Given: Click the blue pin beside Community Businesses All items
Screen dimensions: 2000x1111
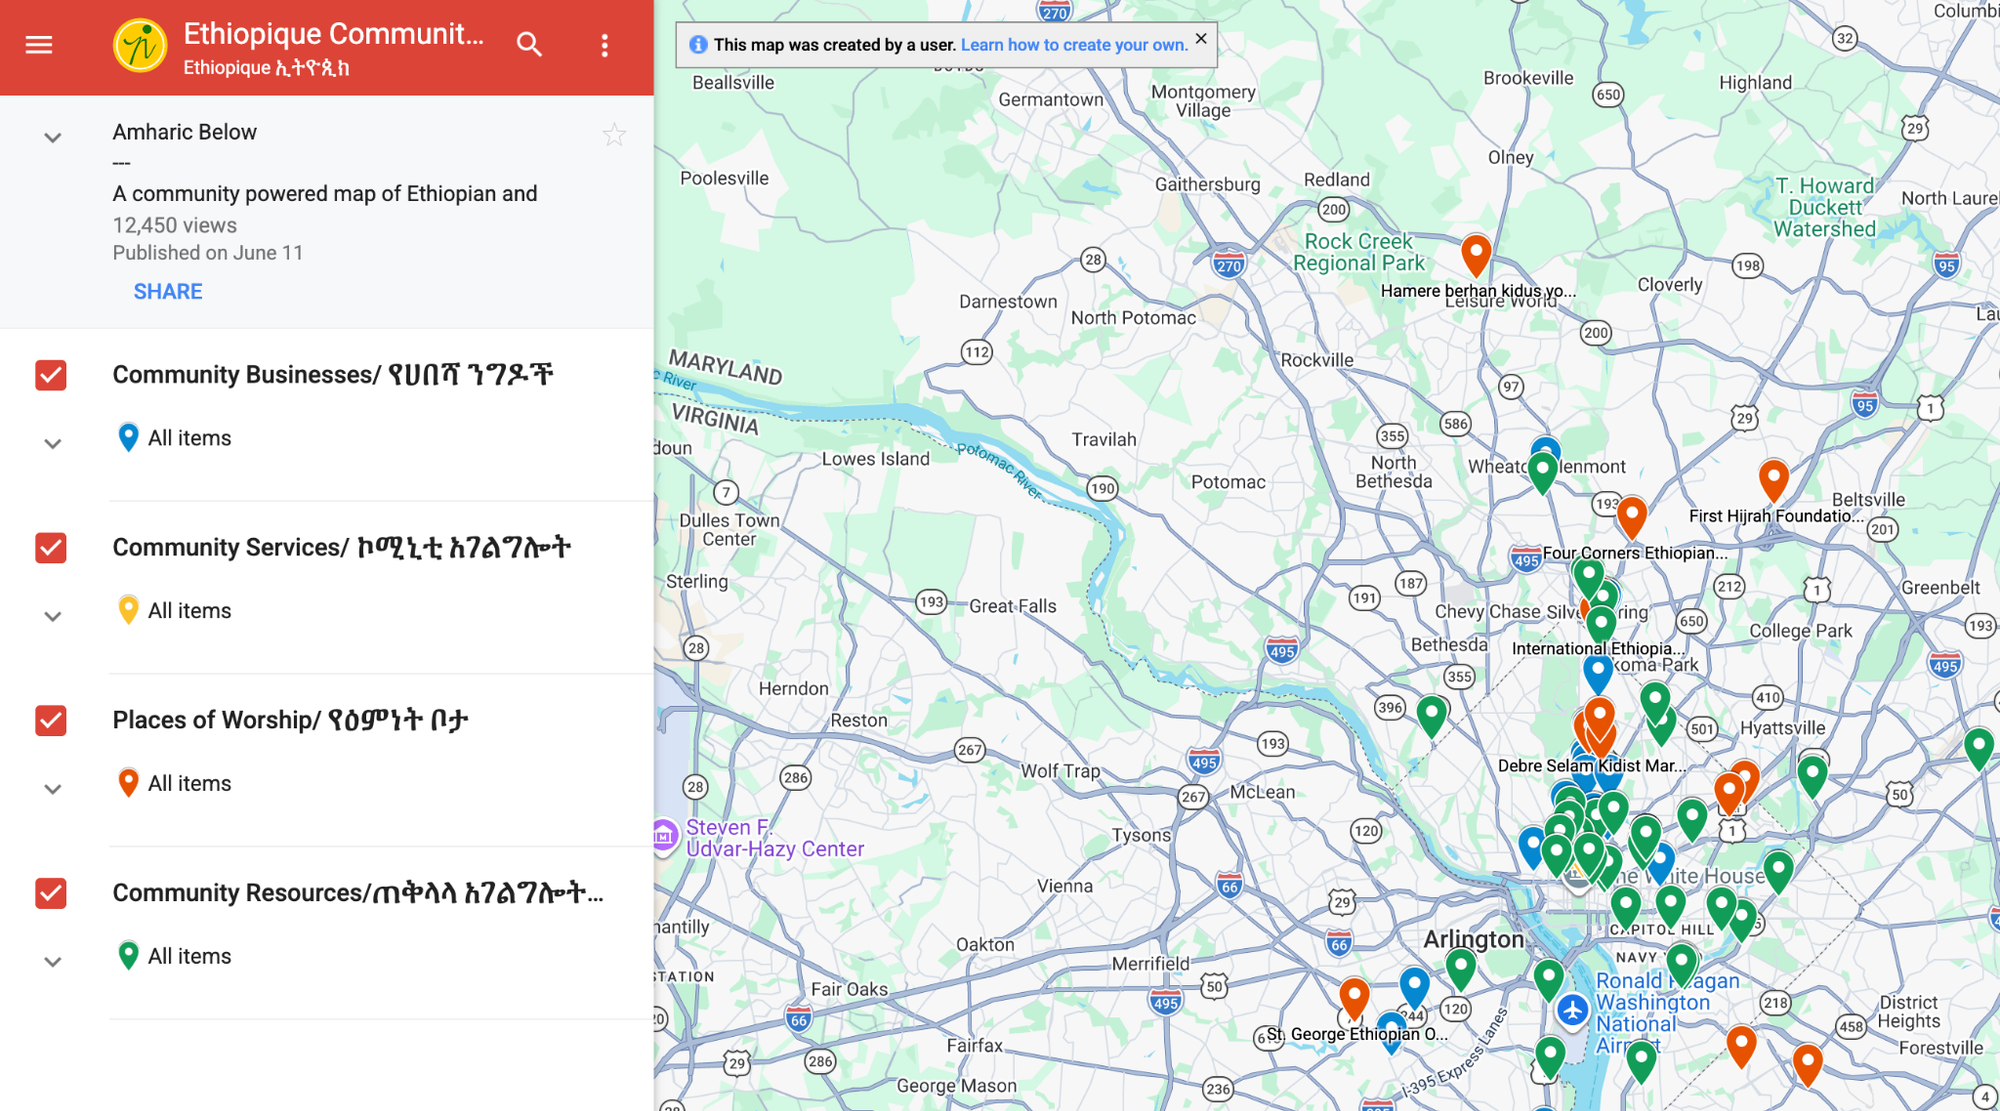Looking at the screenshot, I should point(128,437).
